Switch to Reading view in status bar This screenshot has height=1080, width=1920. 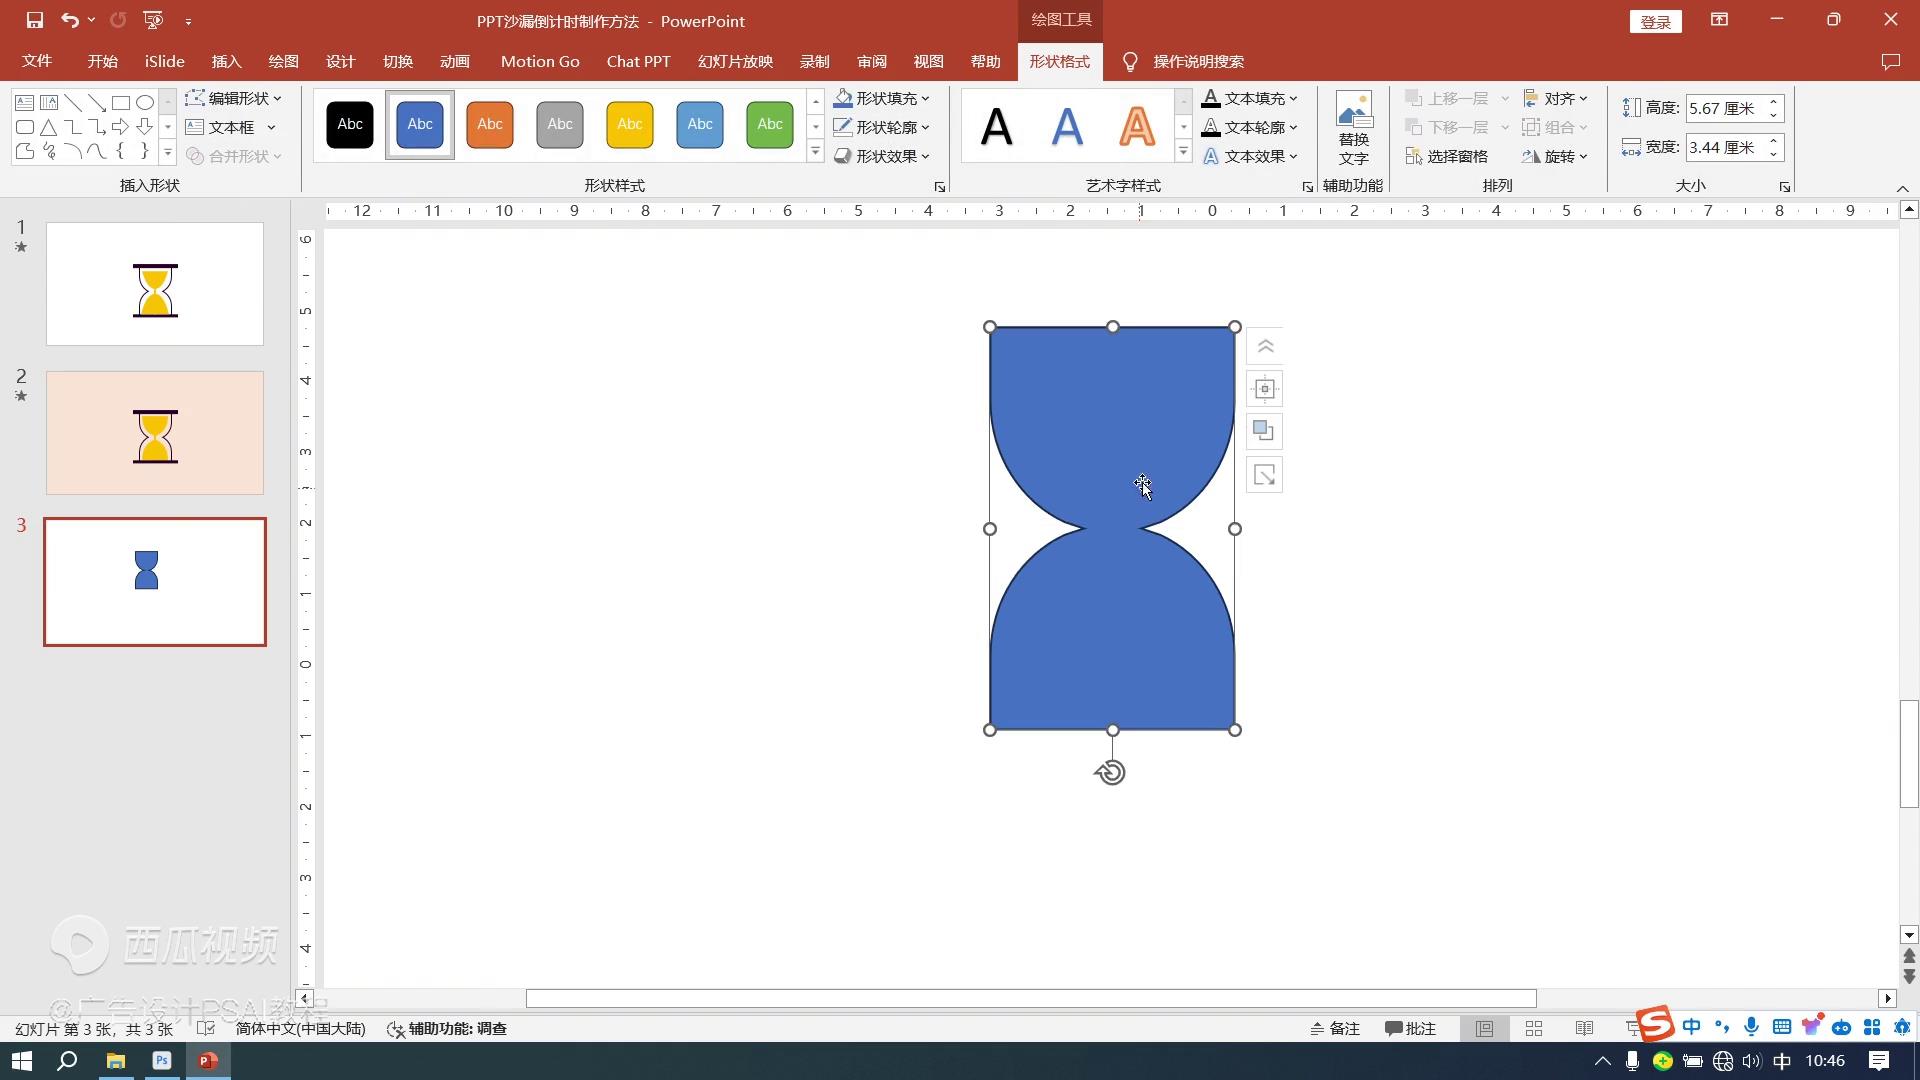1584,1029
